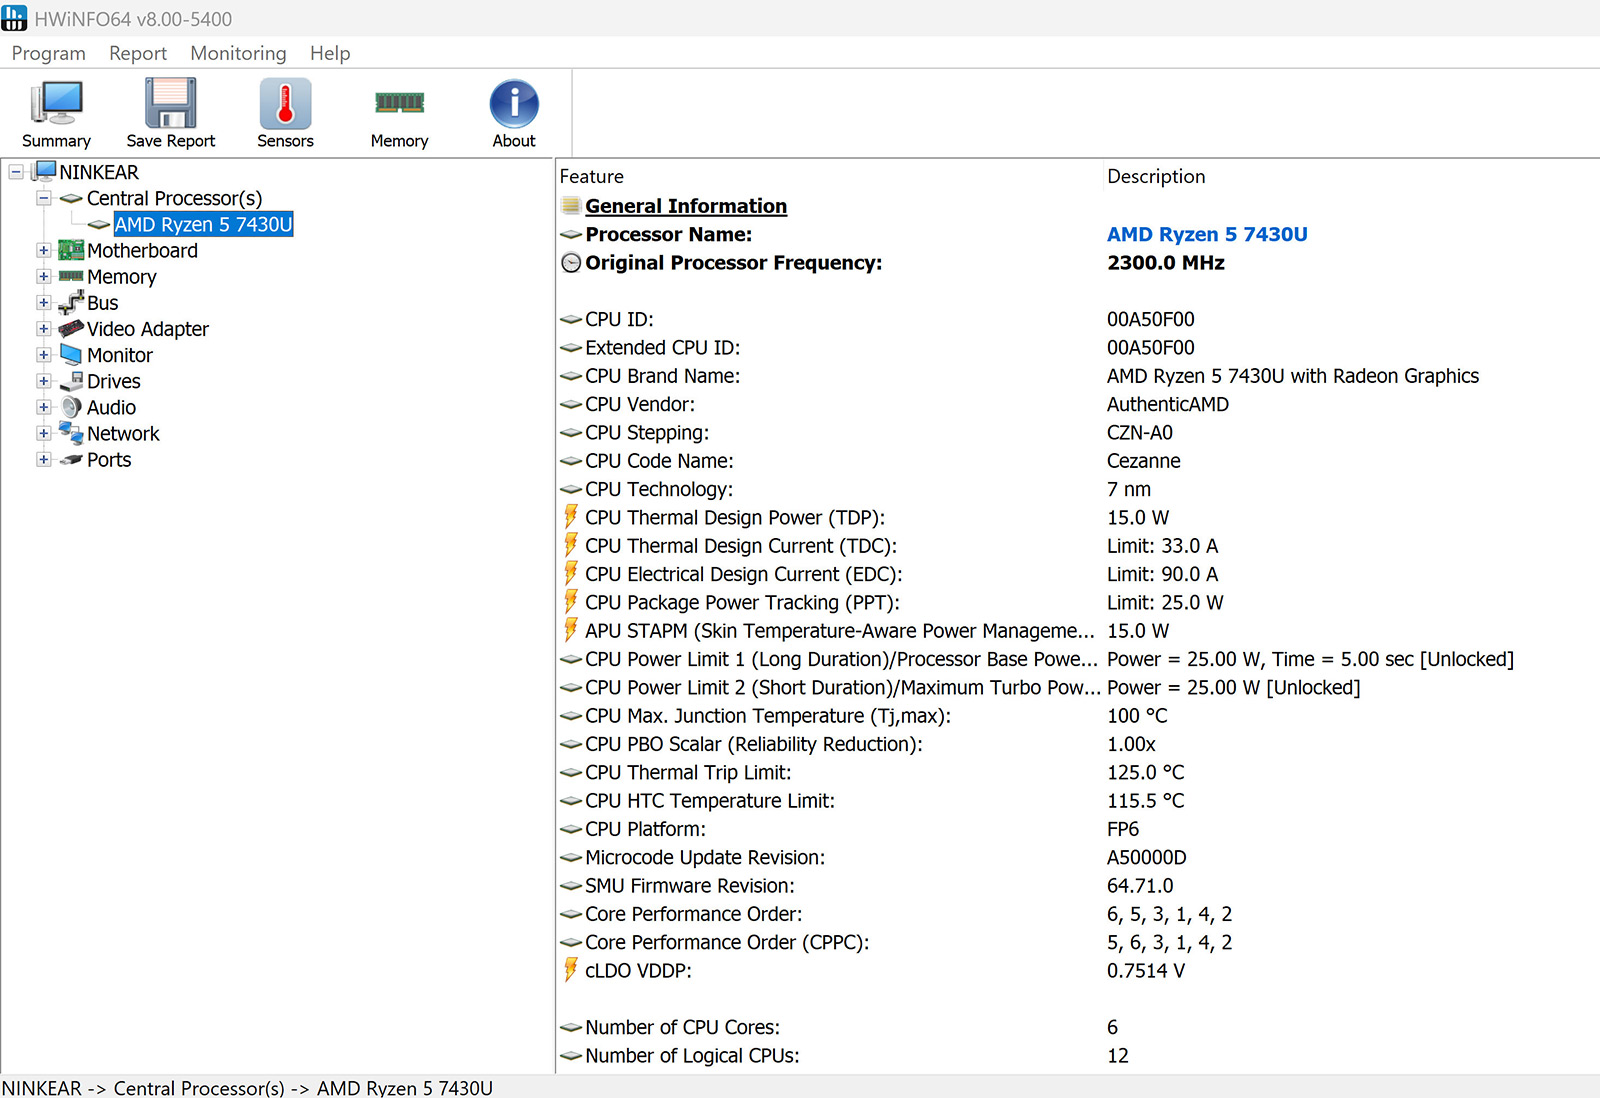The image size is (1600, 1098).
Task: Click the 2300.0 MHz frequency value
Action: tap(1166, 263)
